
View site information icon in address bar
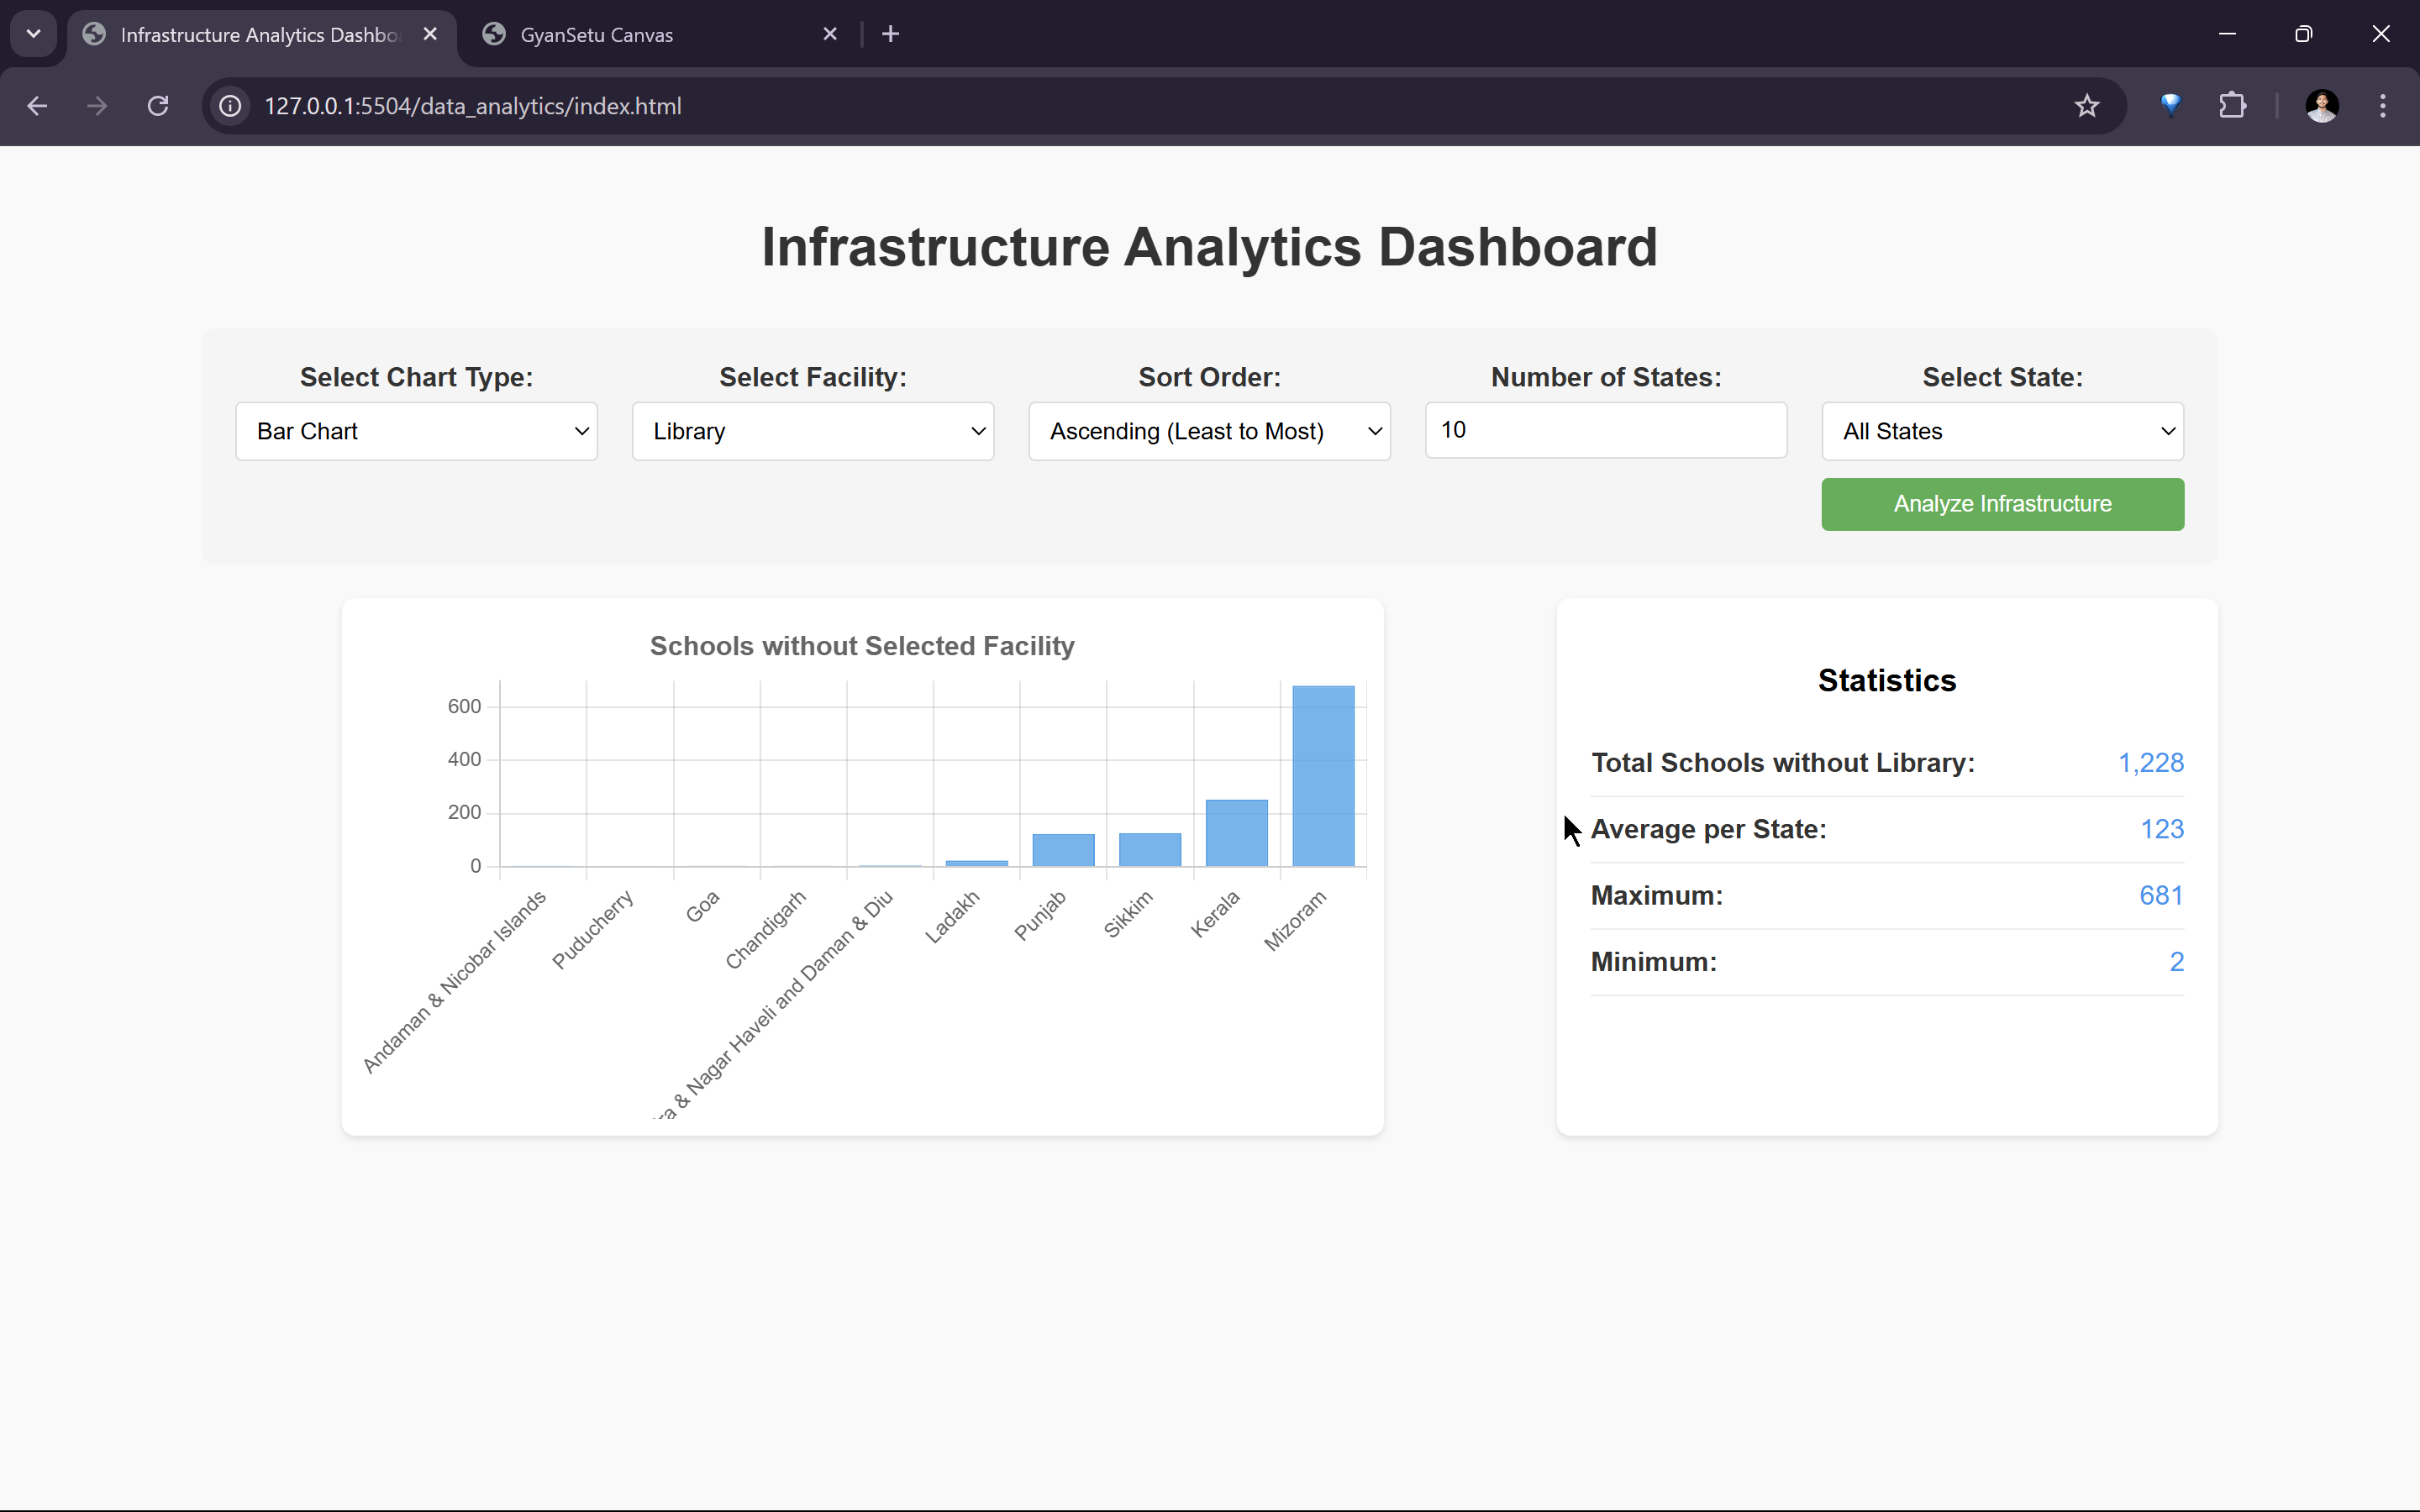coord(231,106)
